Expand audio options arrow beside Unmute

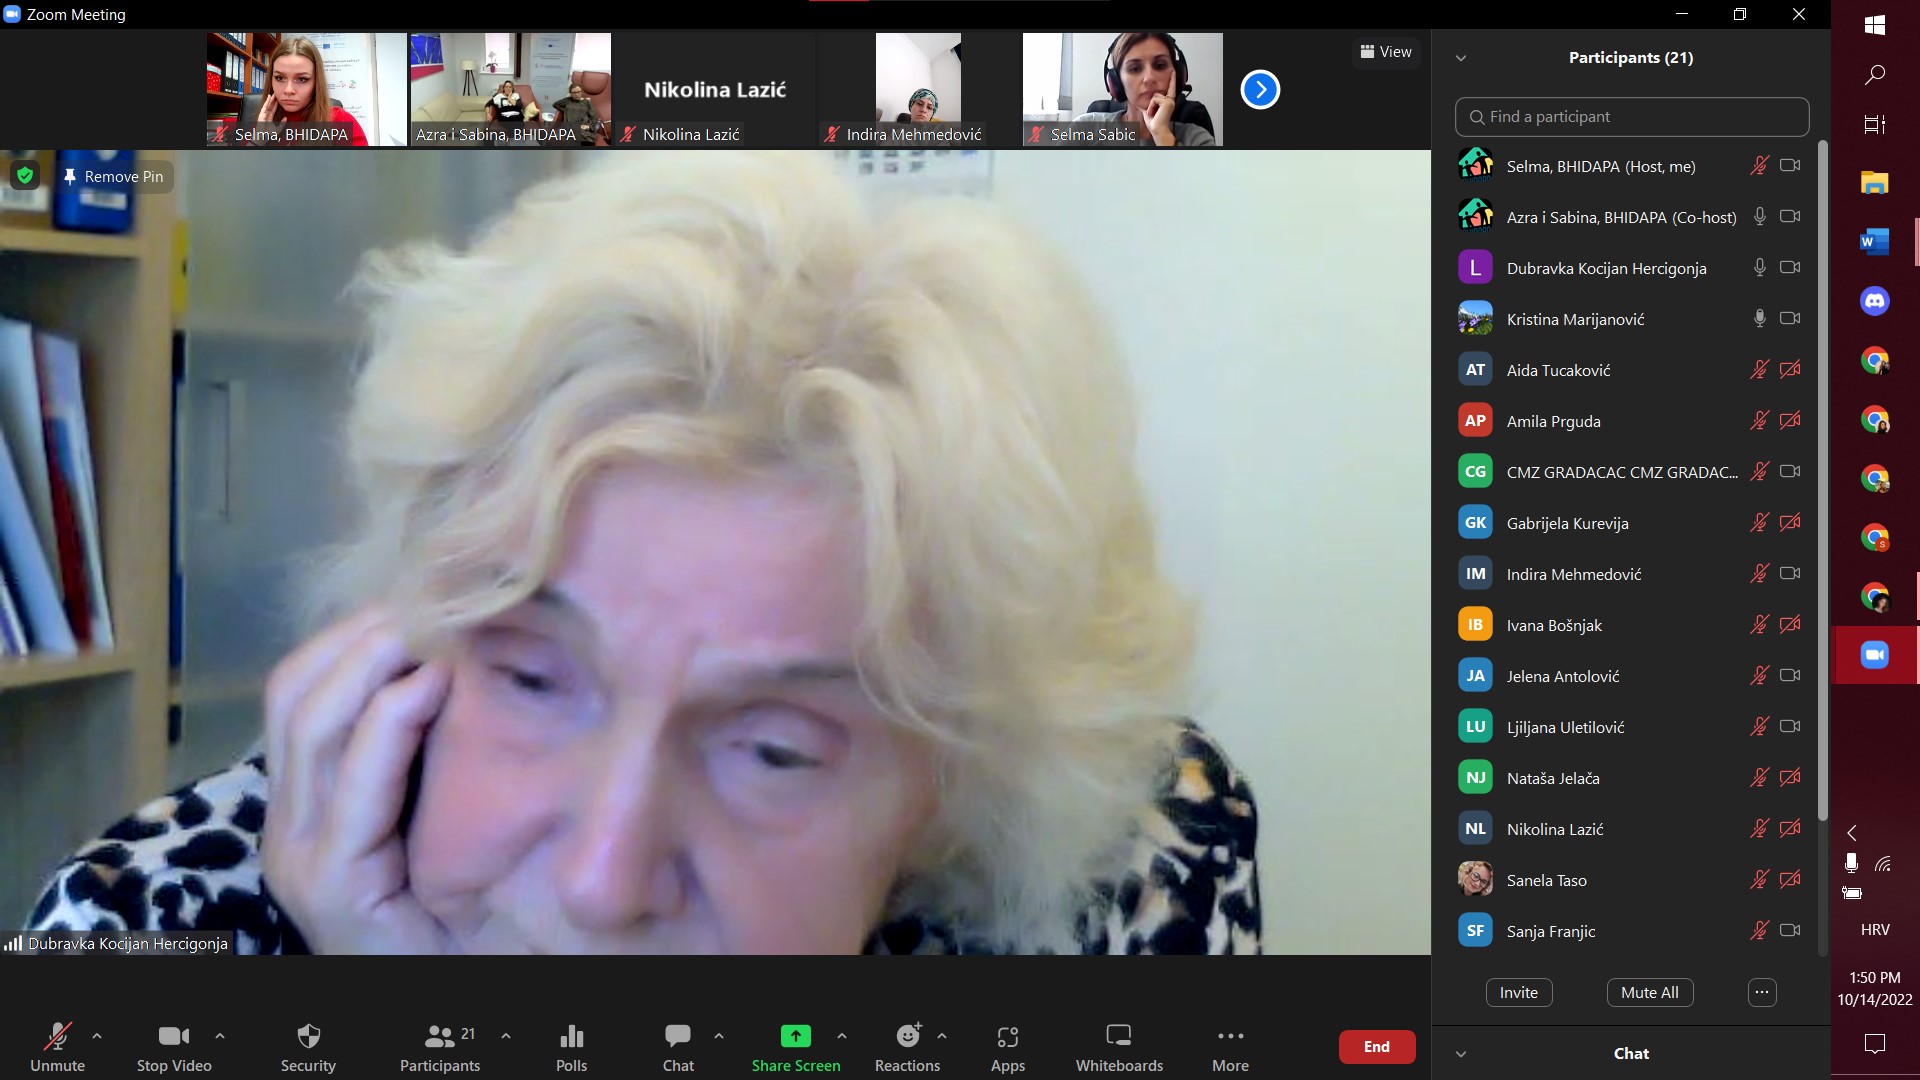(x=97, y=1036)
